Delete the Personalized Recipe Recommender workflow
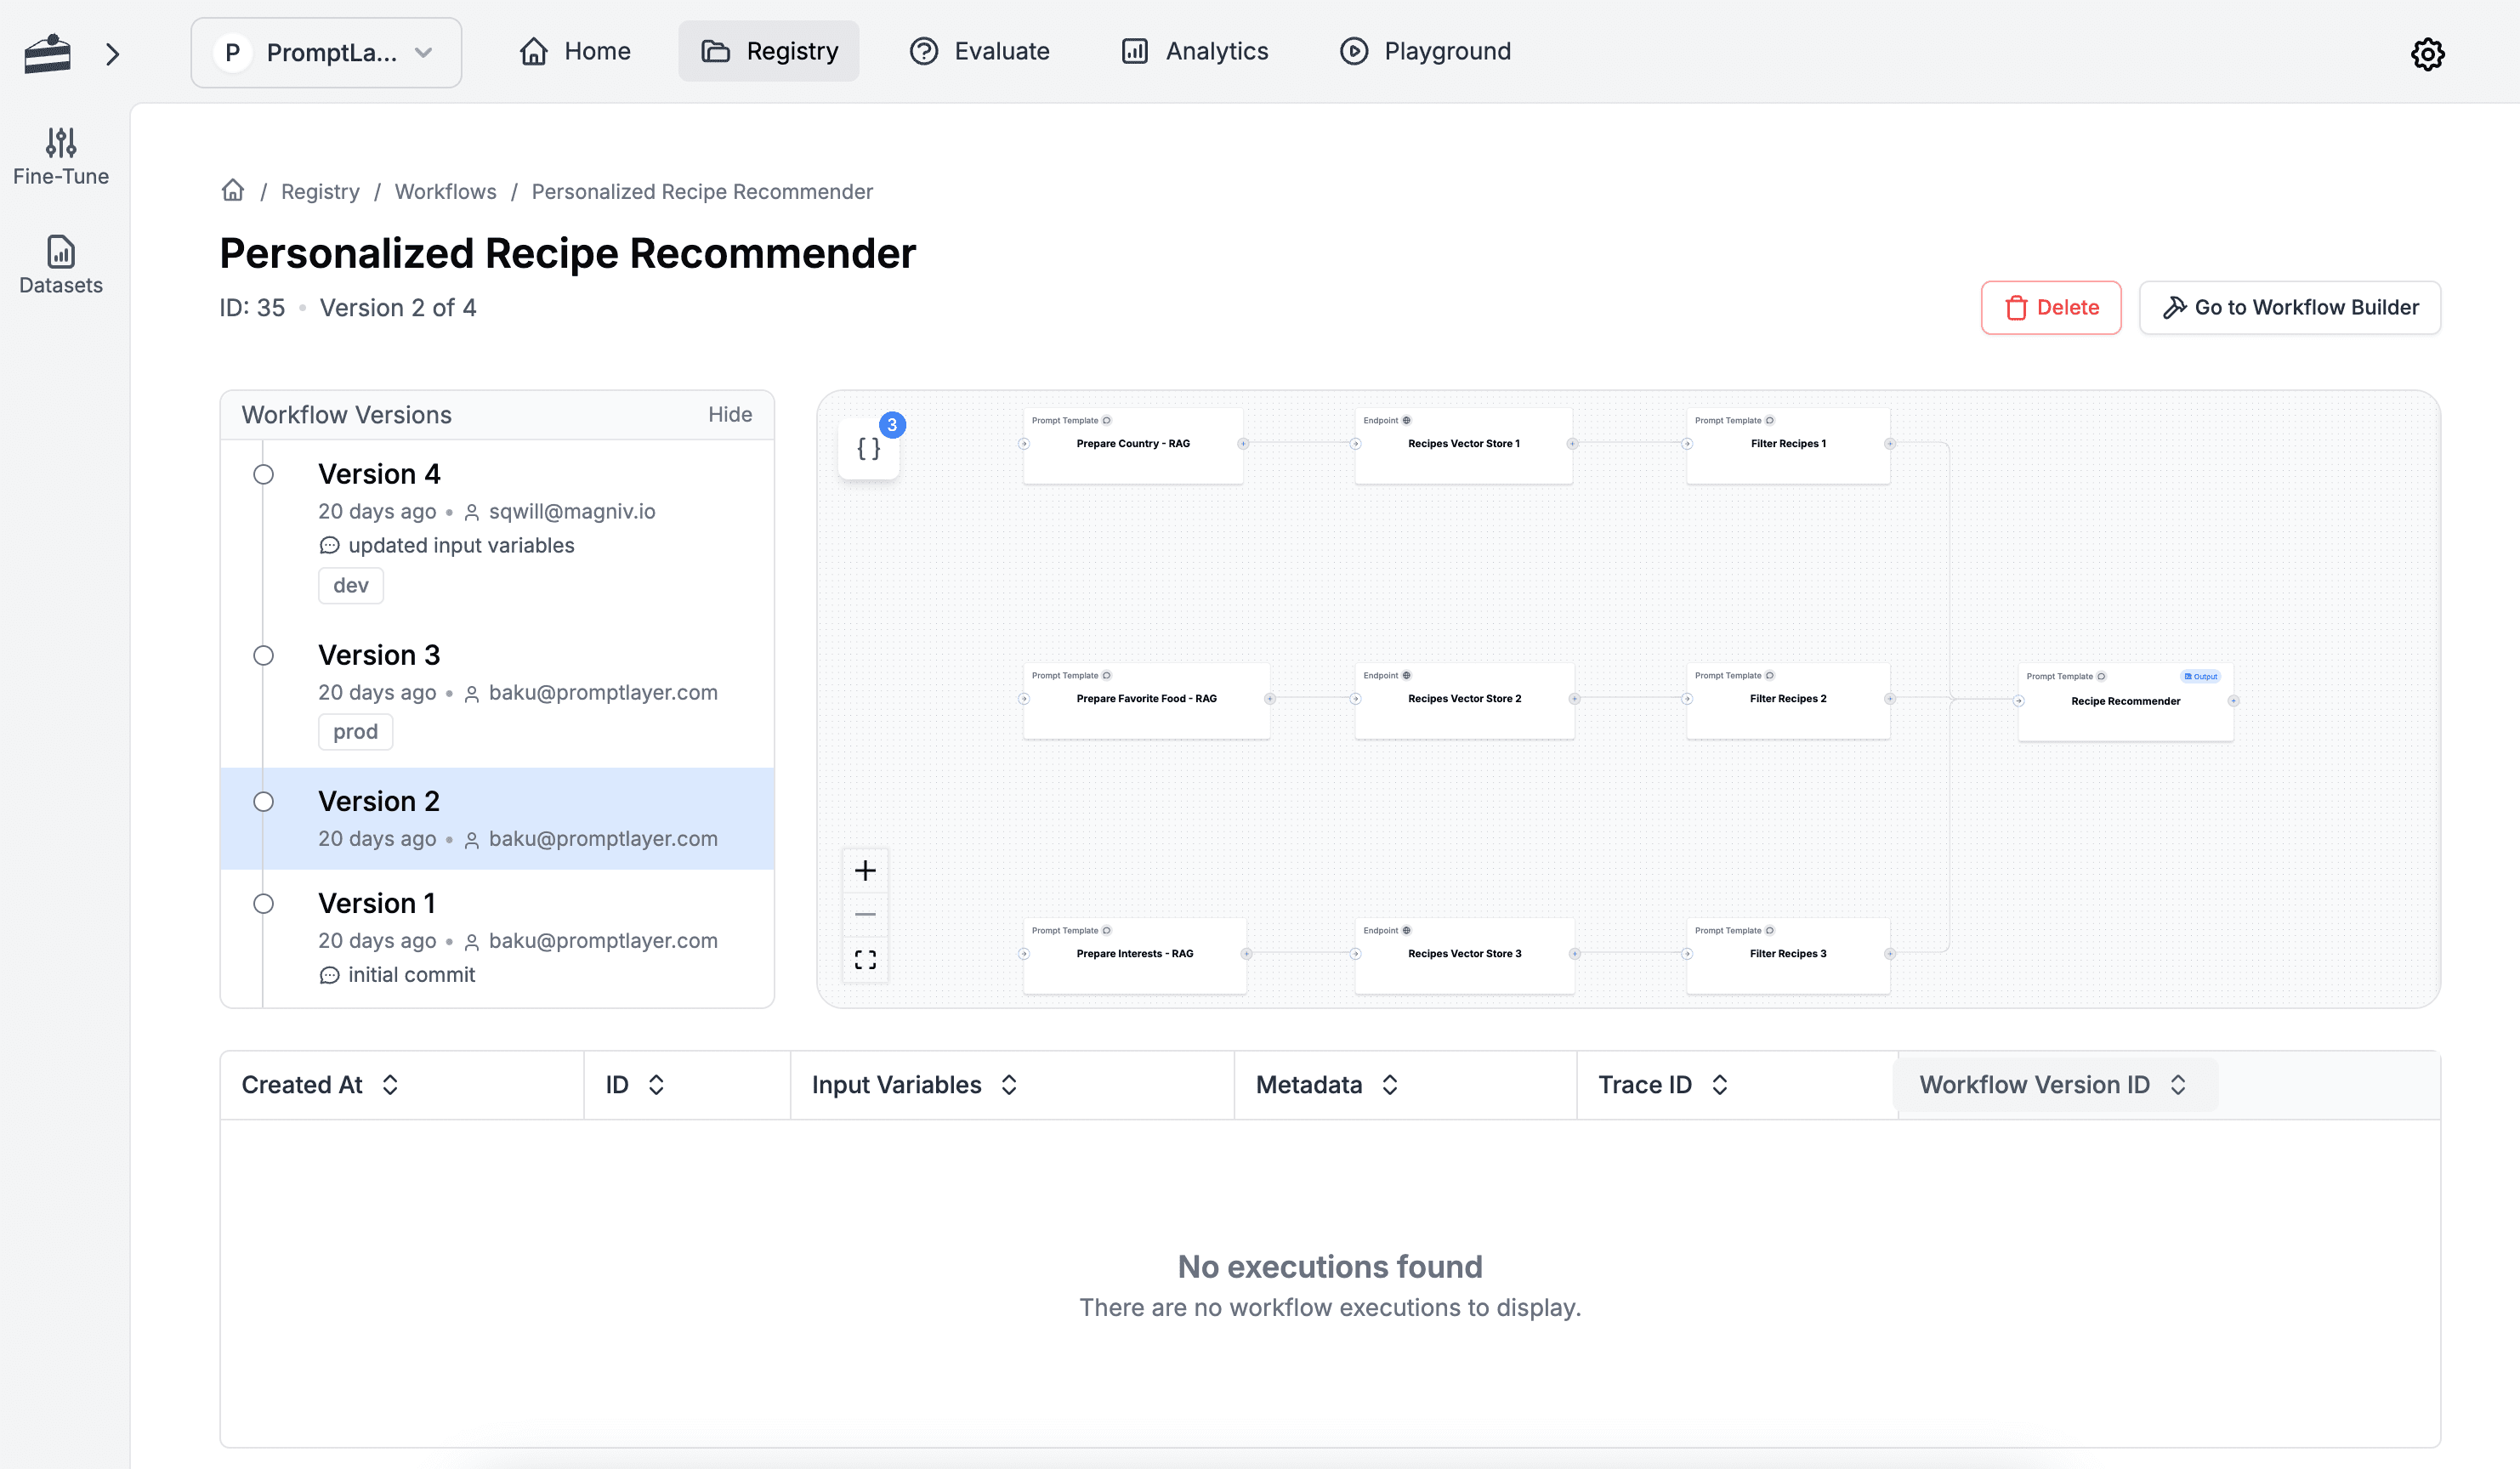This screenshot has width=2520, height=1469. pos(2051,307)
